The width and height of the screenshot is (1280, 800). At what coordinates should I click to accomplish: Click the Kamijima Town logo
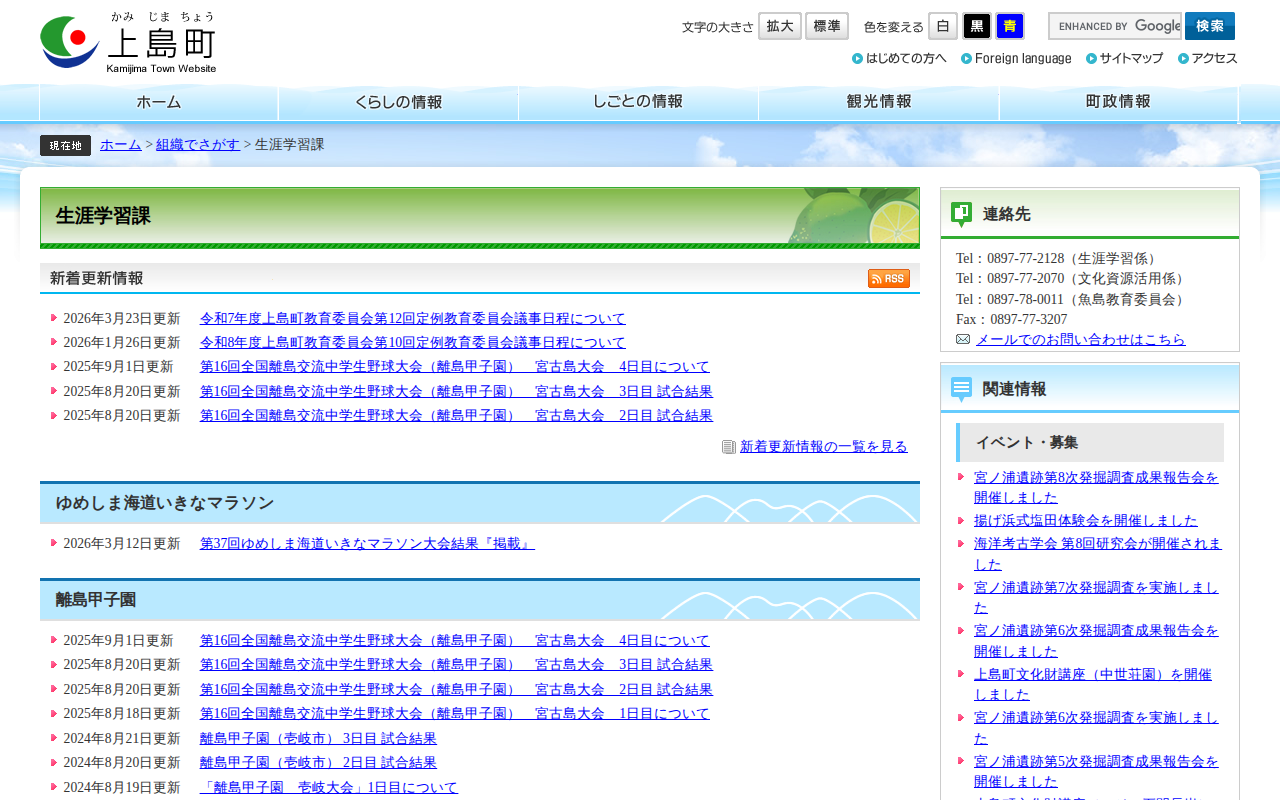(128, 42)
